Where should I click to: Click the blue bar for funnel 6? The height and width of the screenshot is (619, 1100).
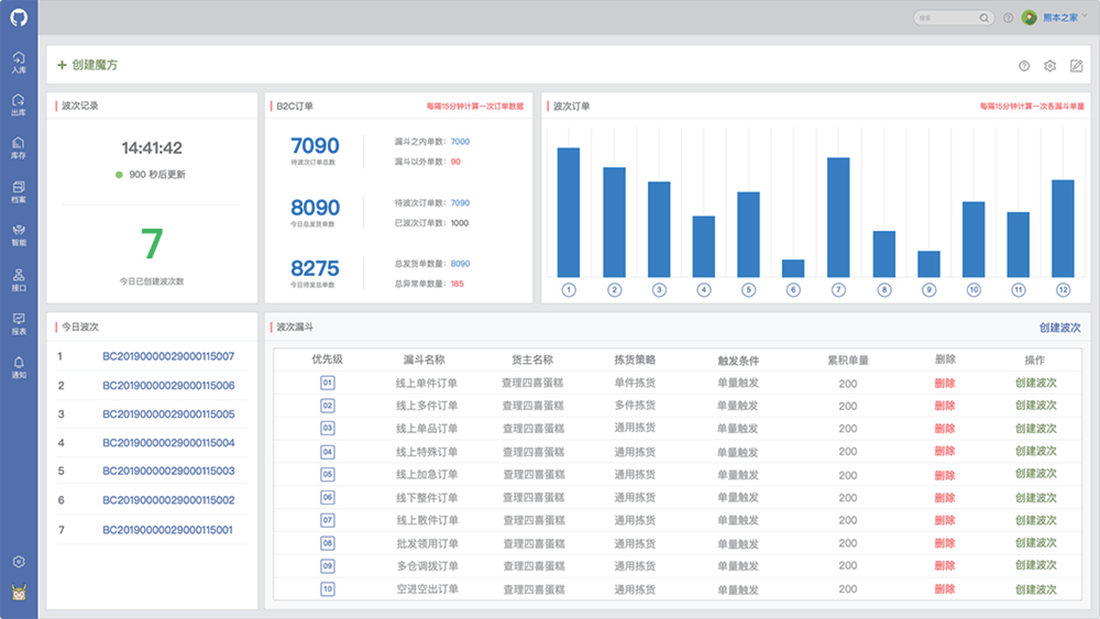(793, 268)
